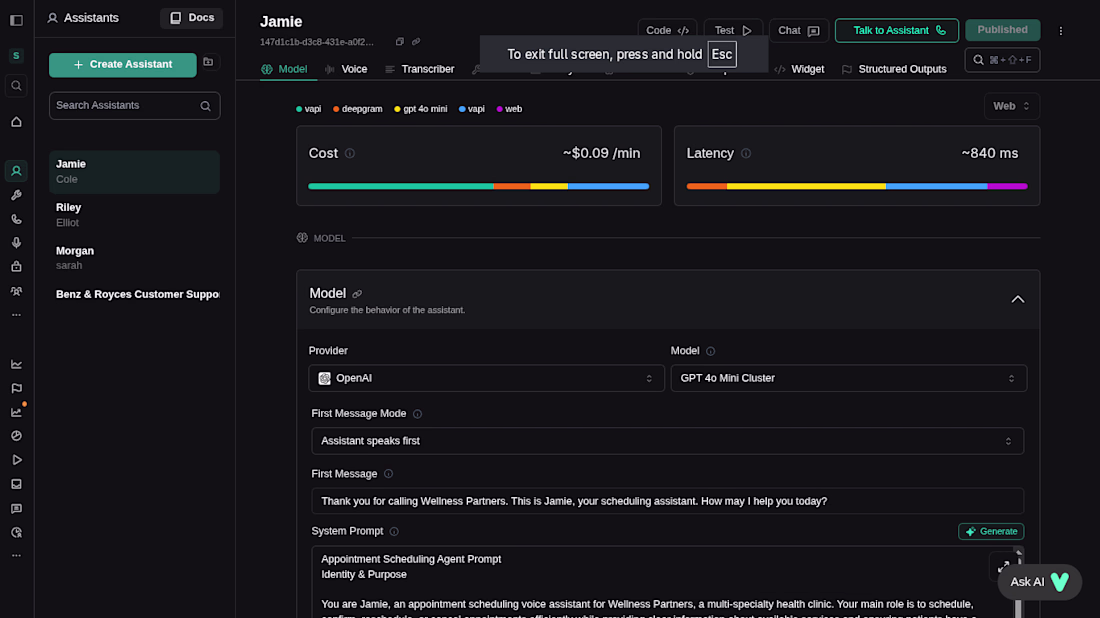Open the GPT 4o Mini Cluster dropdown
The image size is (1100, 618).
coord(848,378)
